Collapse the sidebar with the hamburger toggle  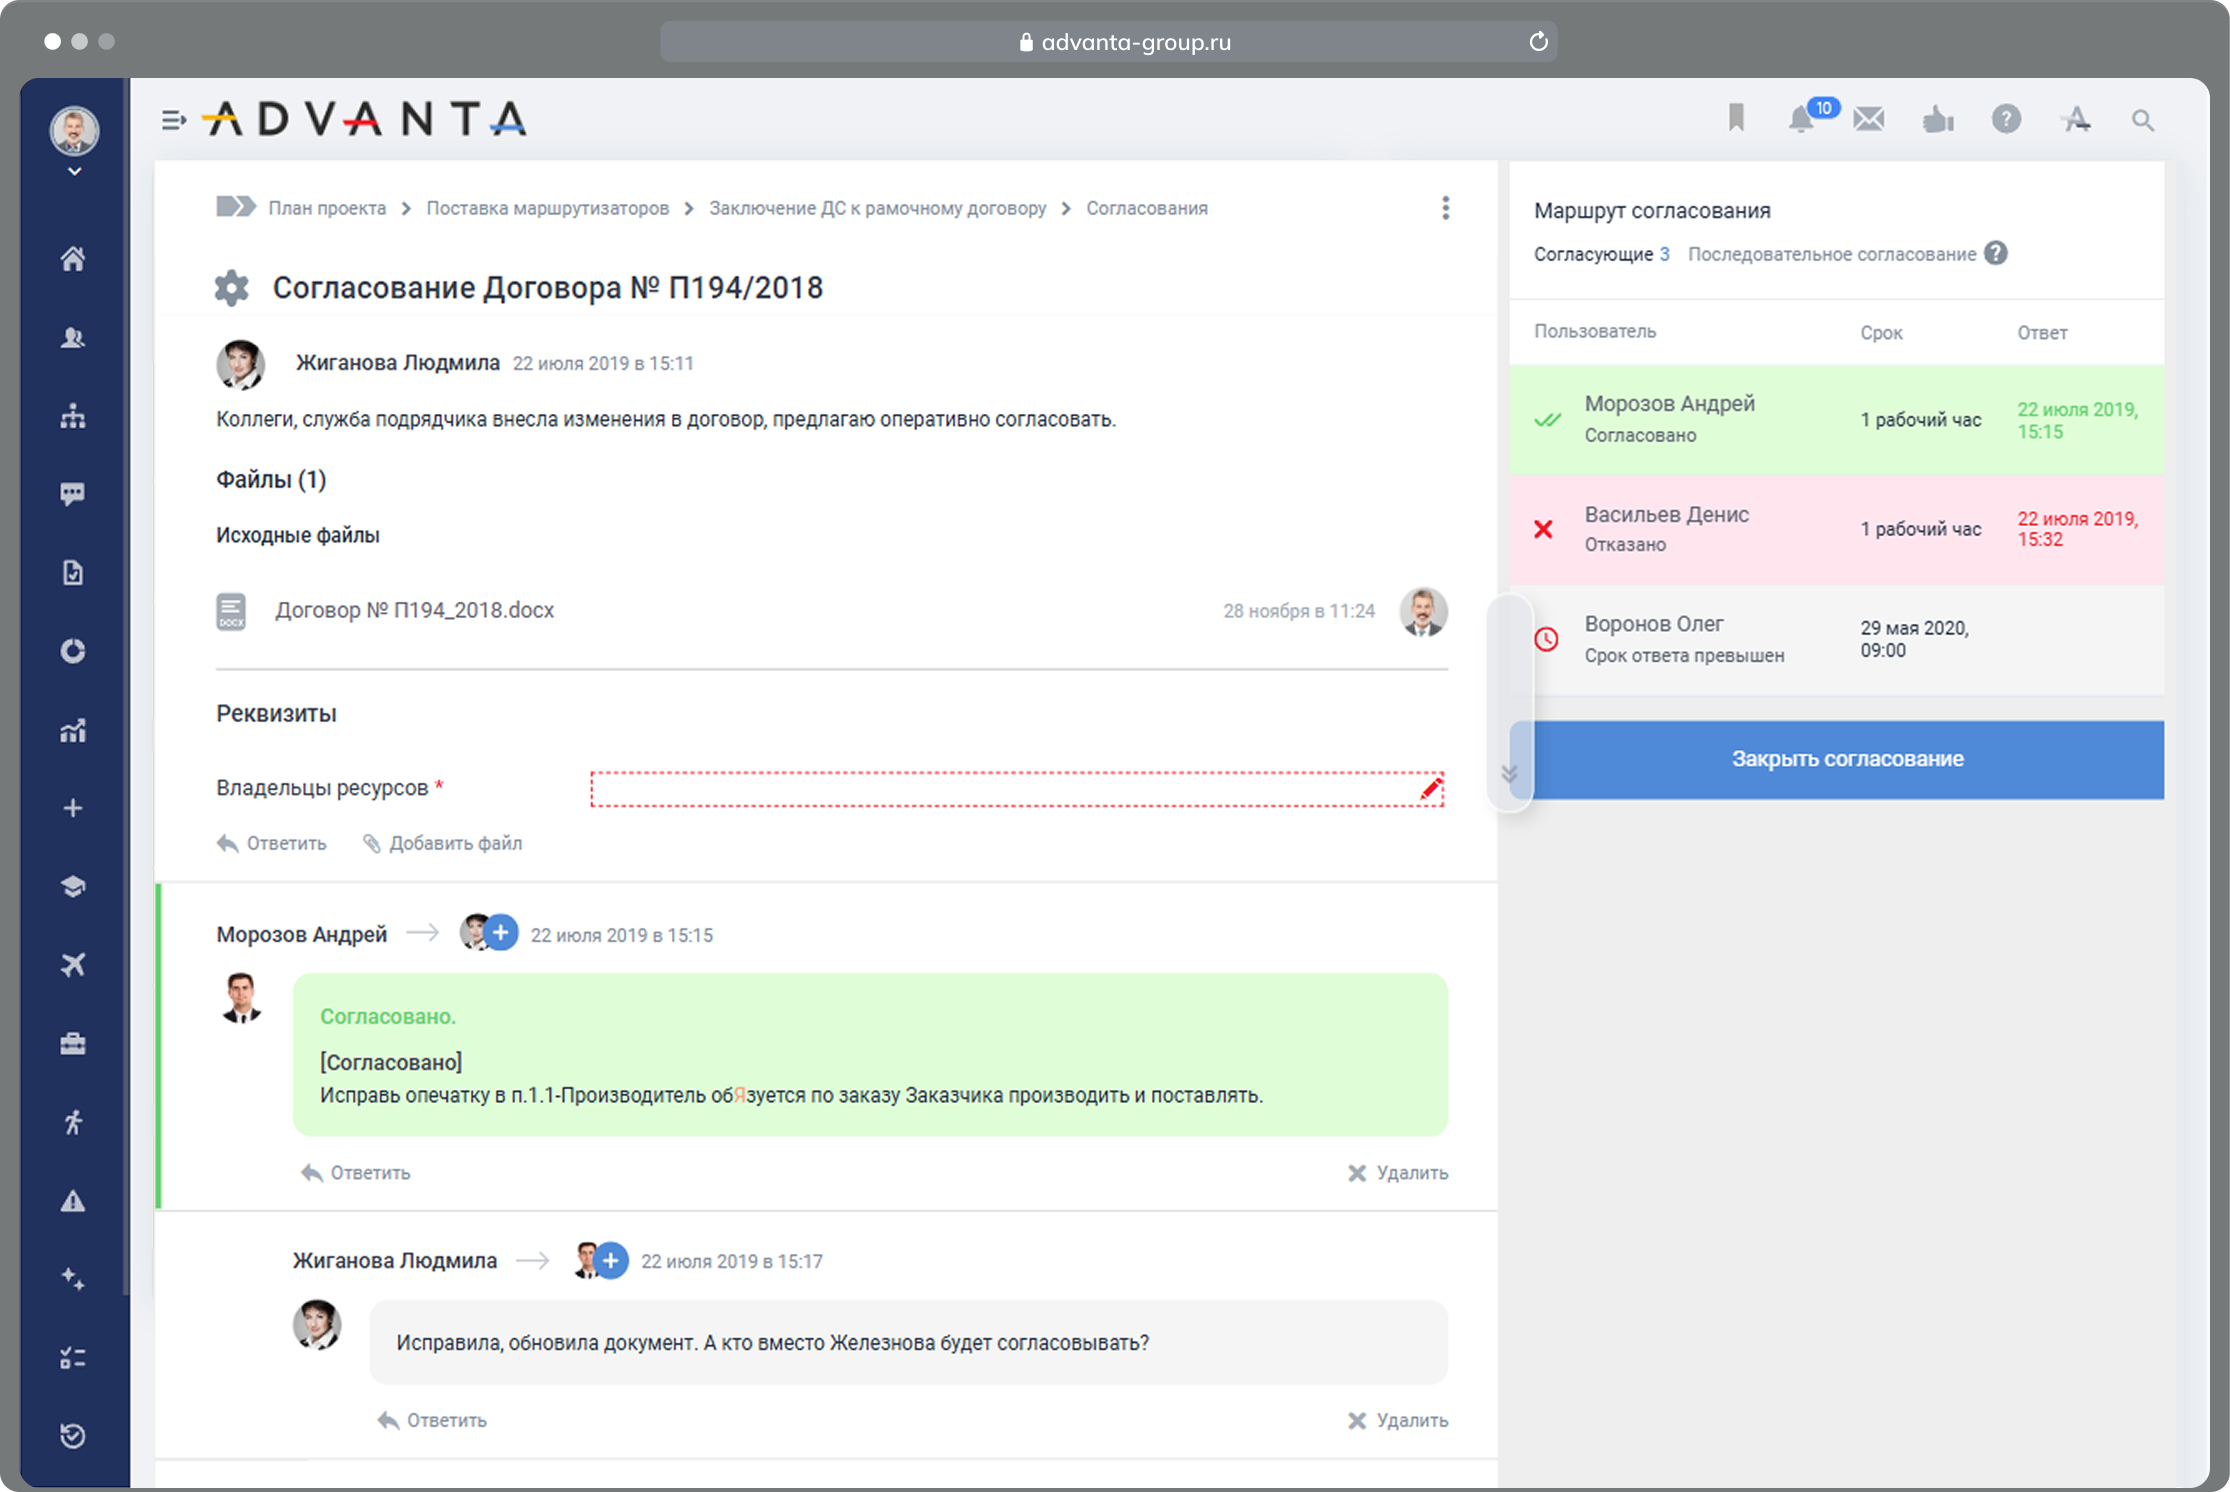[x=175, y=119]
